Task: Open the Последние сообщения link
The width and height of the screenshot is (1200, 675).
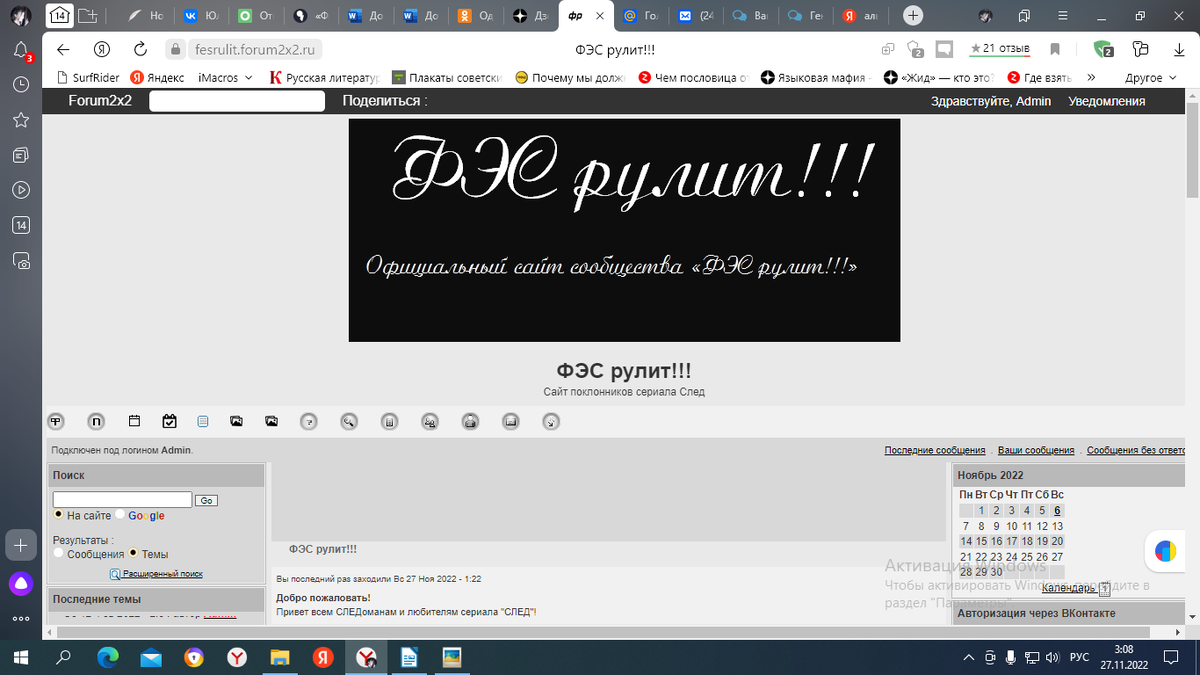Action: 934,451
